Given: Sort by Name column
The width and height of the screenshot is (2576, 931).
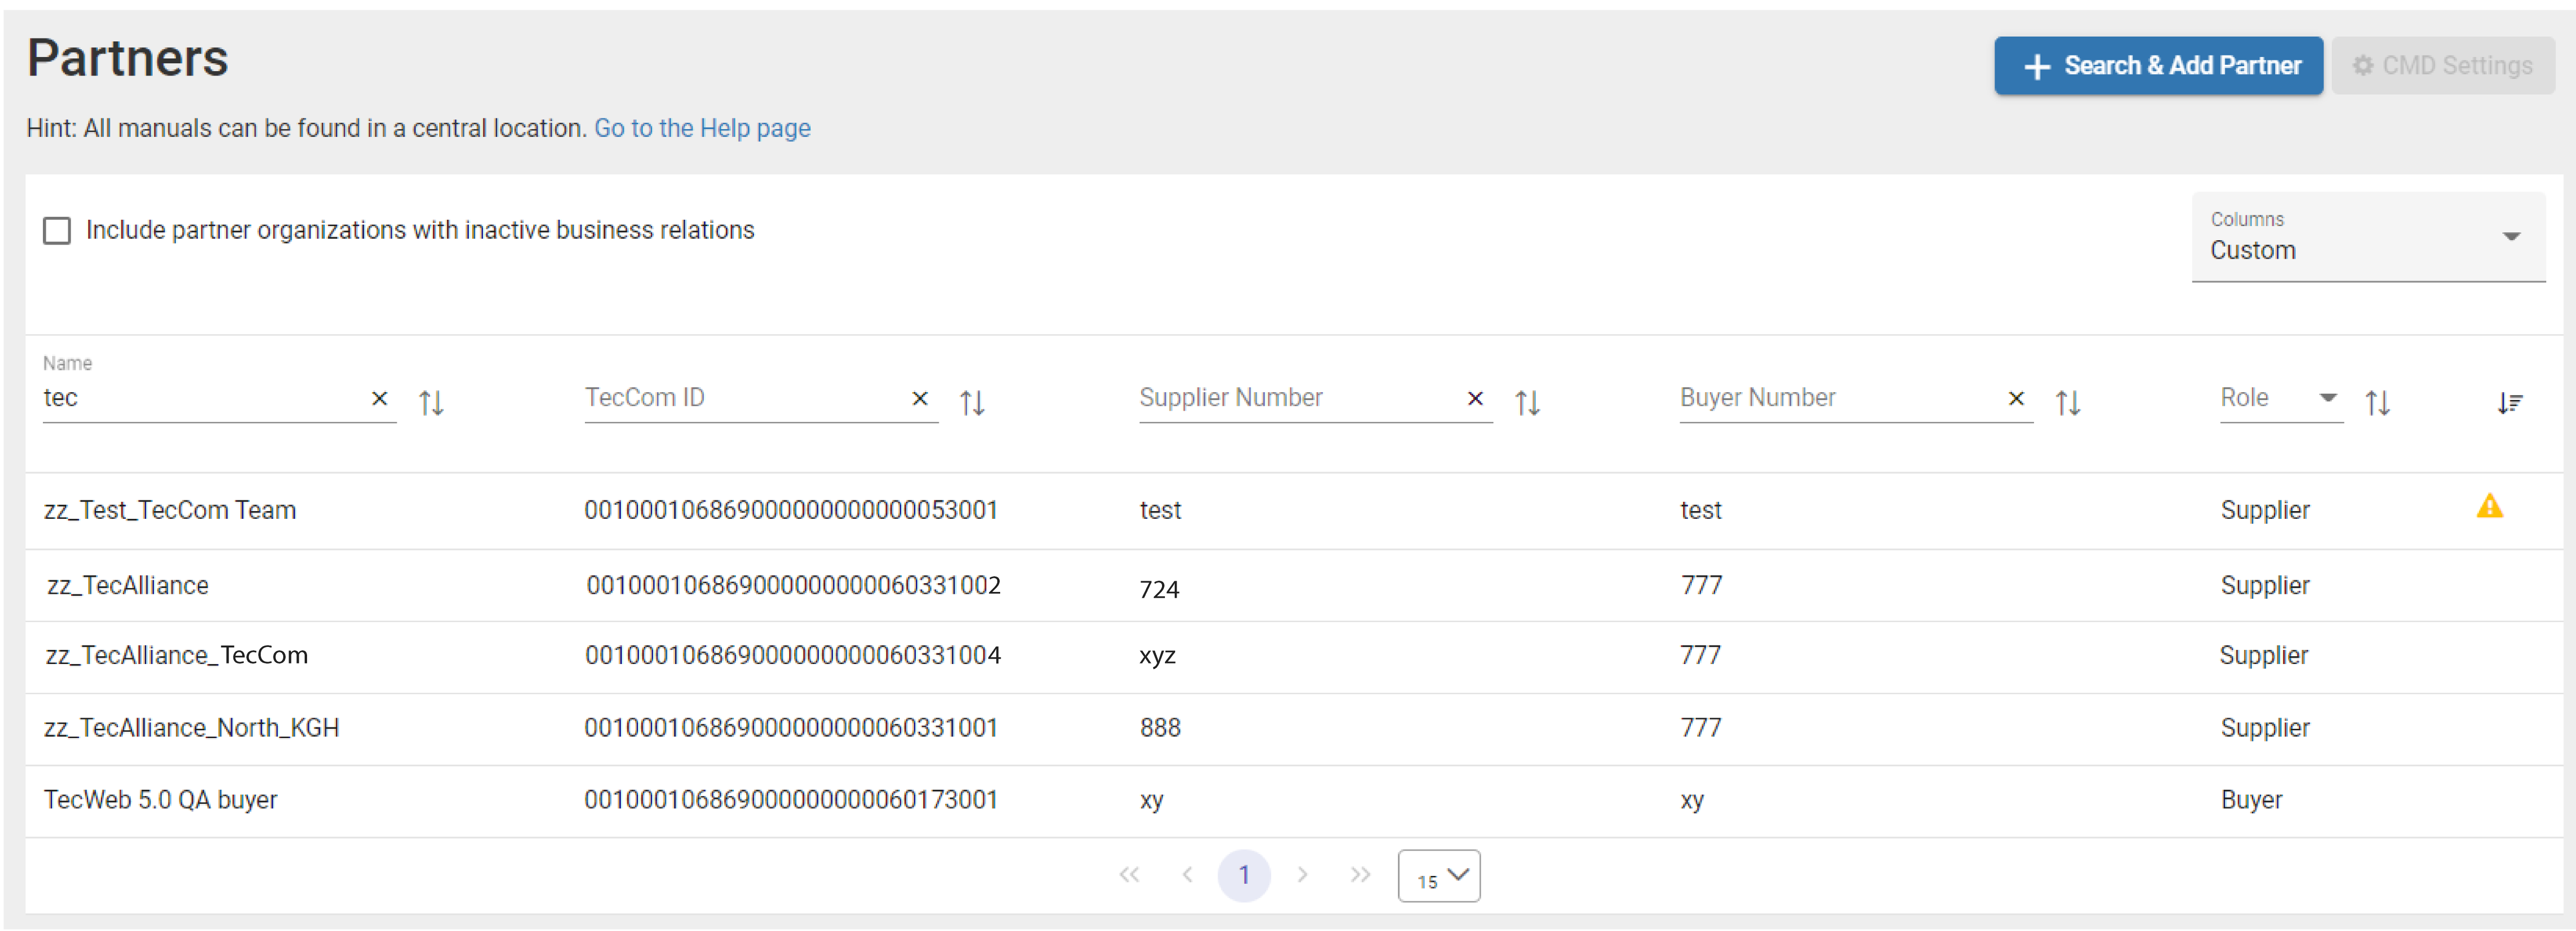Looking at the screenshot, I should (x=431, y=403).
